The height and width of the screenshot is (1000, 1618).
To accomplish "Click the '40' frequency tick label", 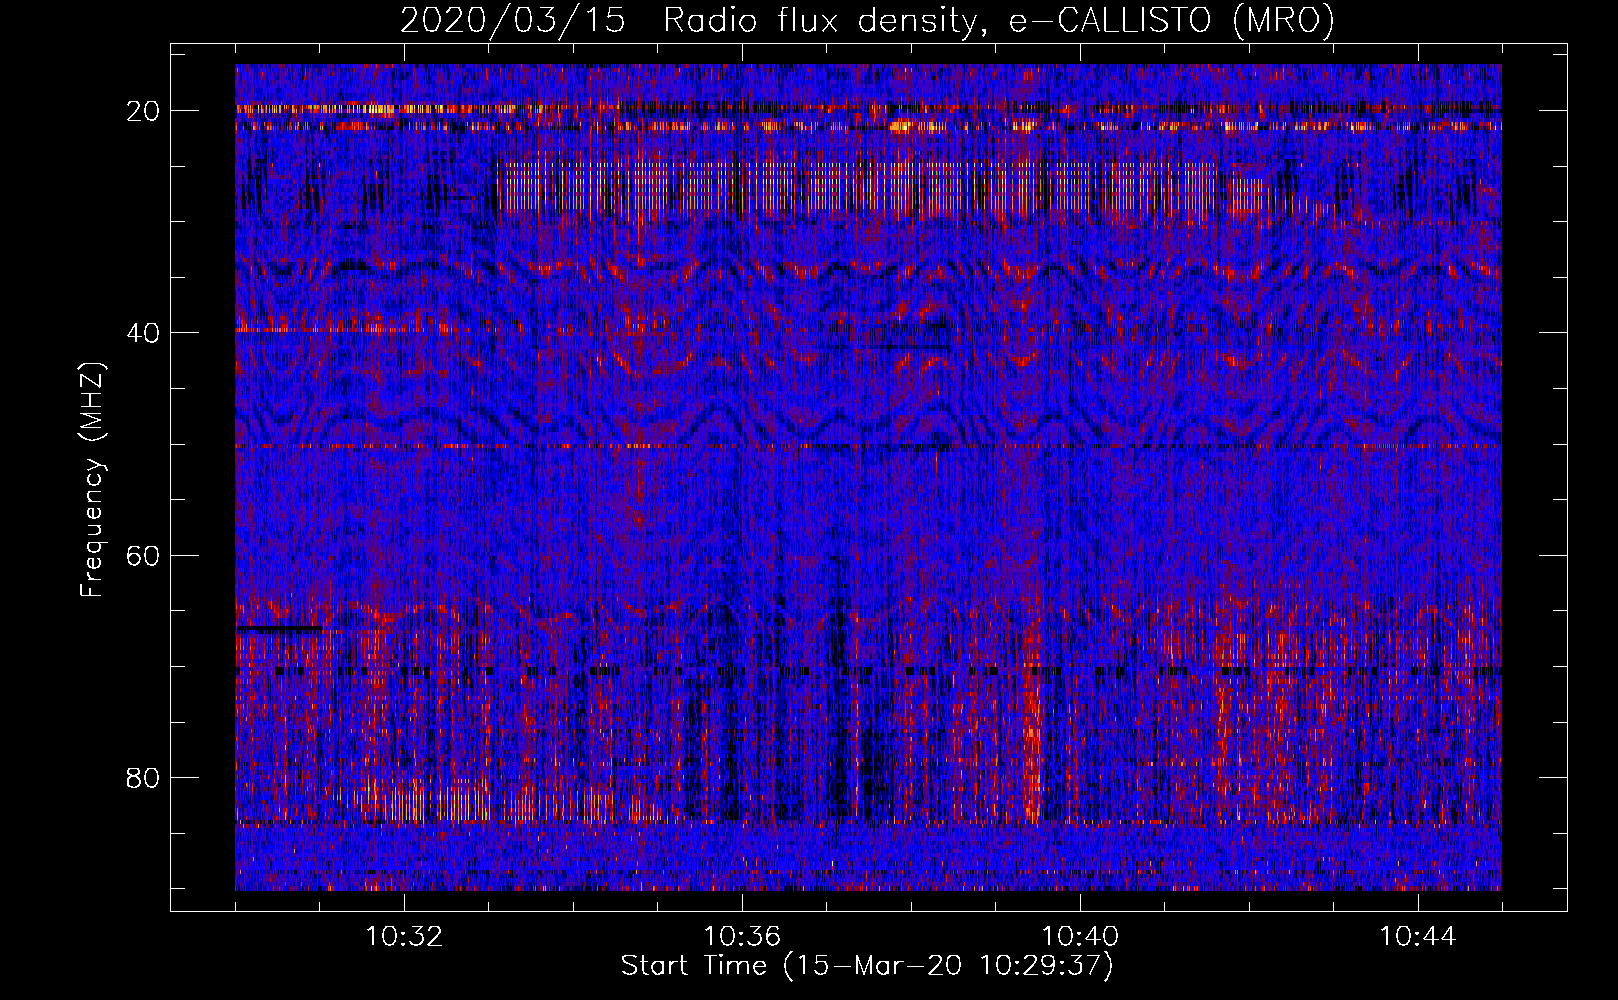I will [143, 333].
